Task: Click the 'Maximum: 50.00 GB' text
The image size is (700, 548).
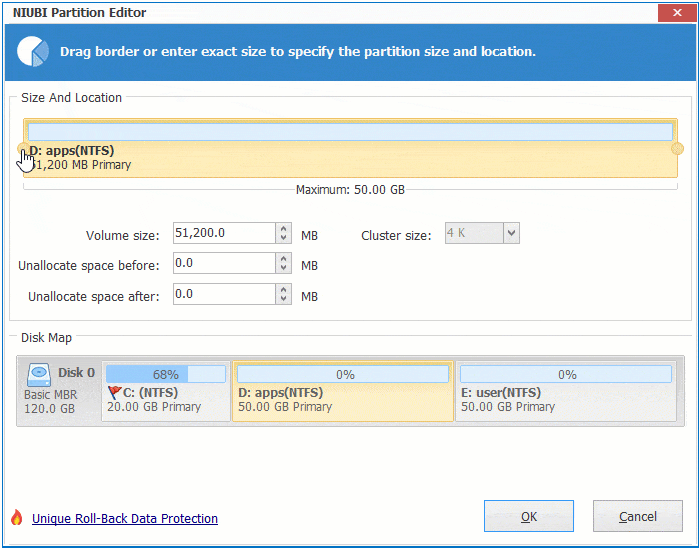Action: point(350,190)
